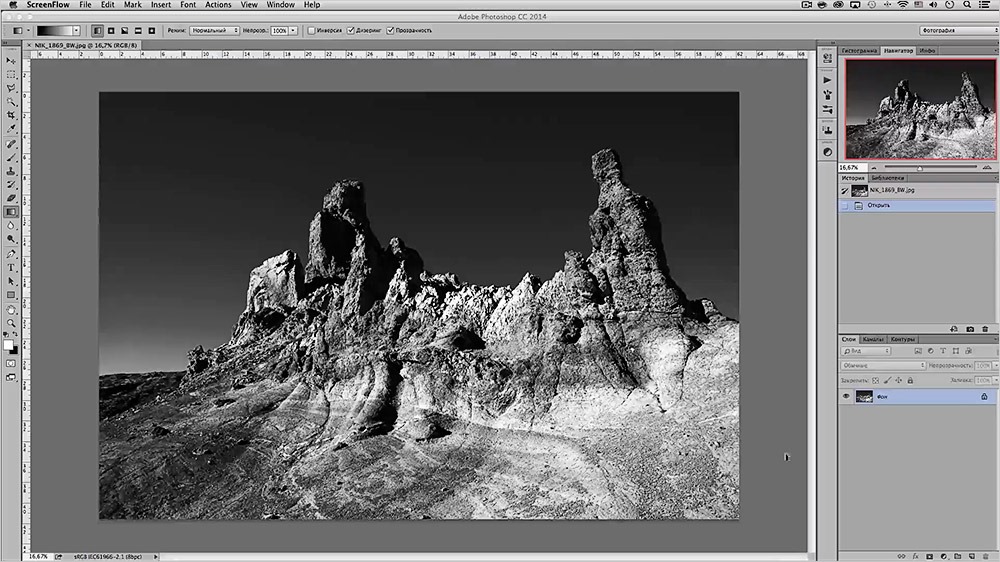
Task: Hide the Фон layer with the eye icon
Action: click(x=846, y=397)
